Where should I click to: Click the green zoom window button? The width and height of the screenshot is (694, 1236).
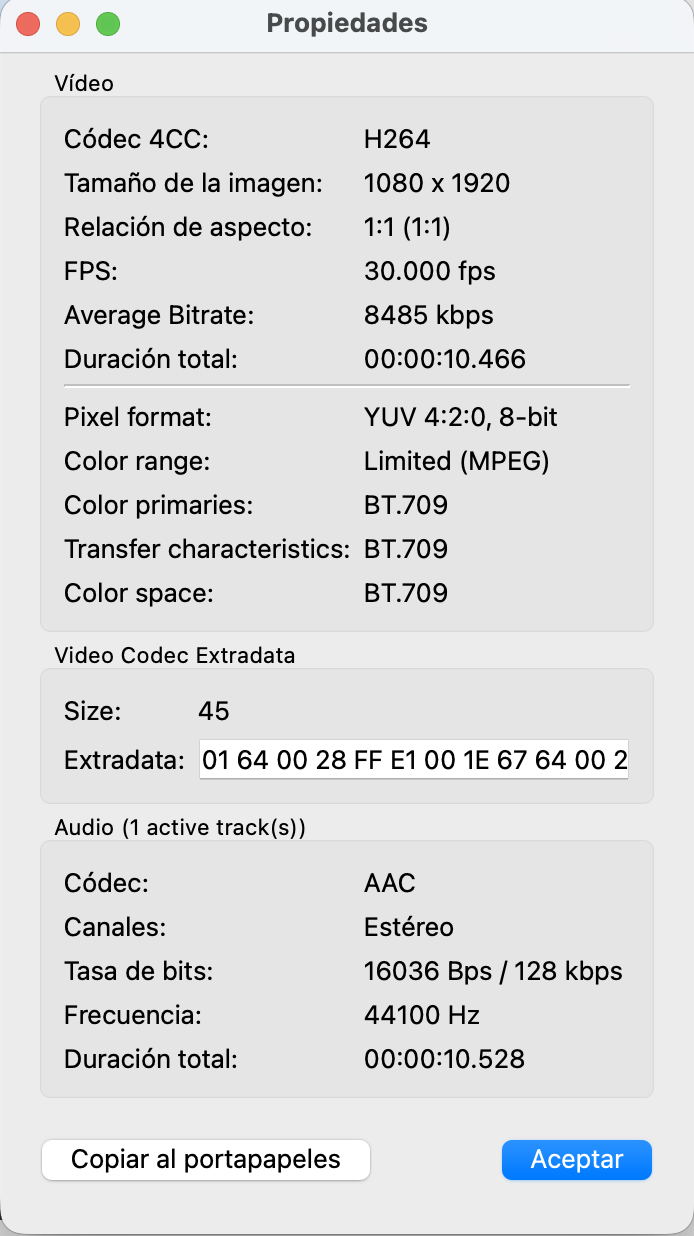[x=107, y=23]
